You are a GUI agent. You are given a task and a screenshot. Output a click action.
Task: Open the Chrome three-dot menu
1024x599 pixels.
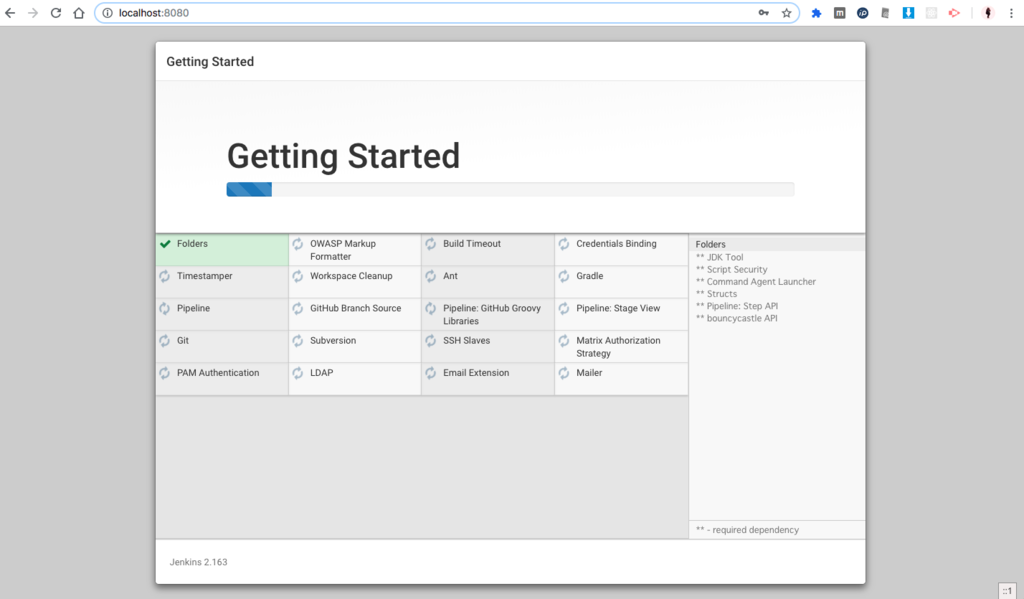pyautogui.click(x=1011, y=13)
